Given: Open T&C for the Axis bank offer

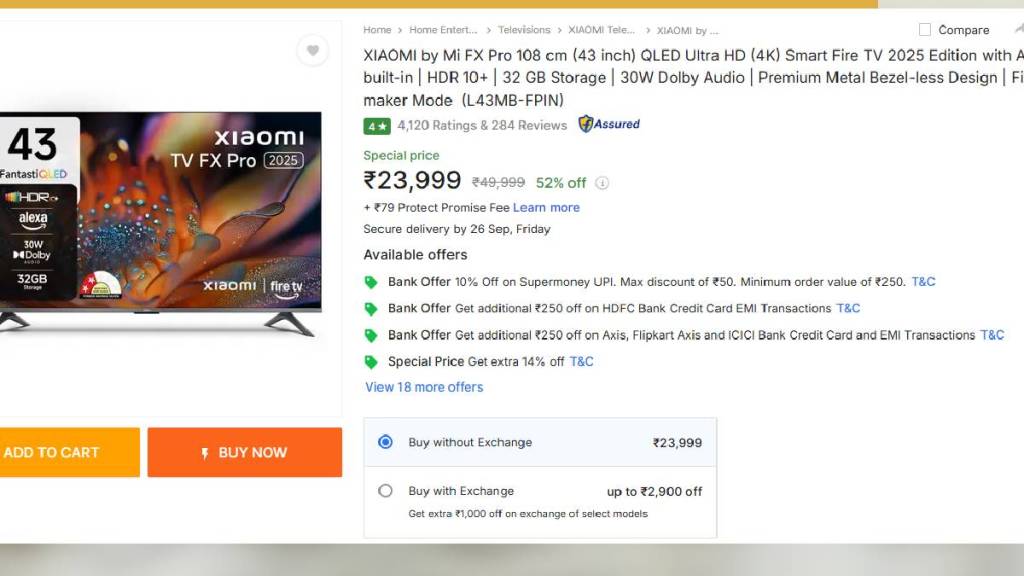Looking at the screenshot, I should (x=992, y=335).
